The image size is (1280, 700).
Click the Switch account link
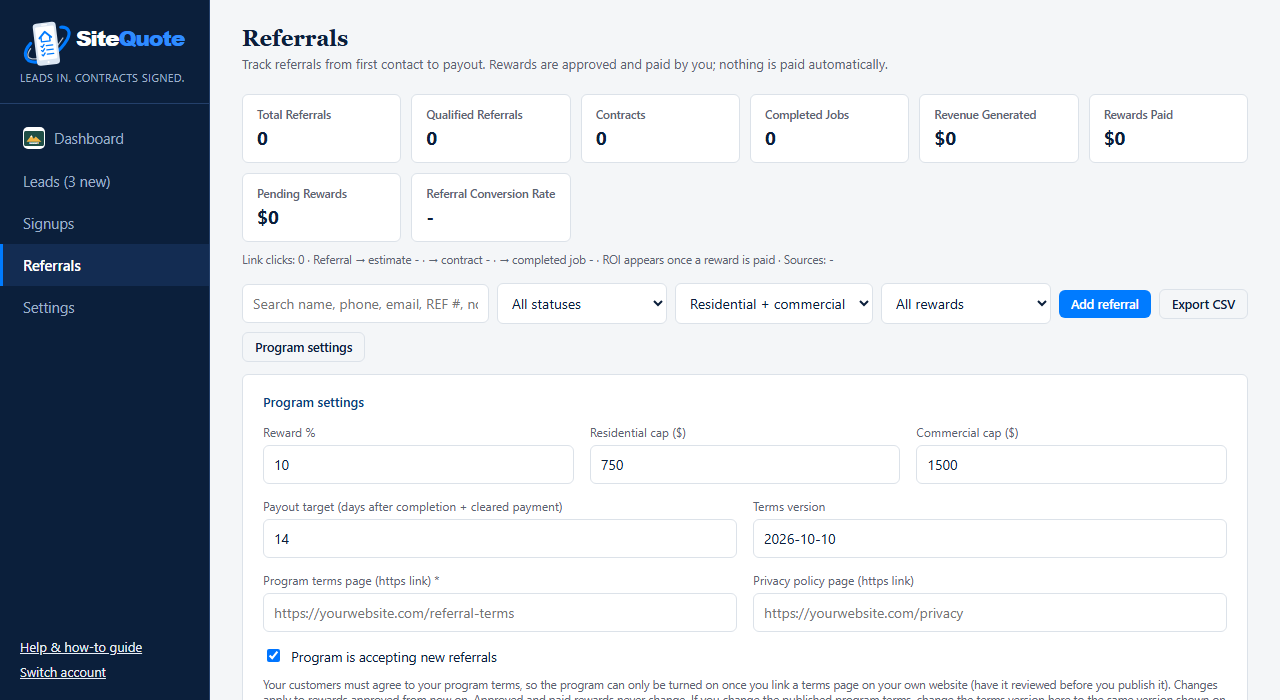63,672
